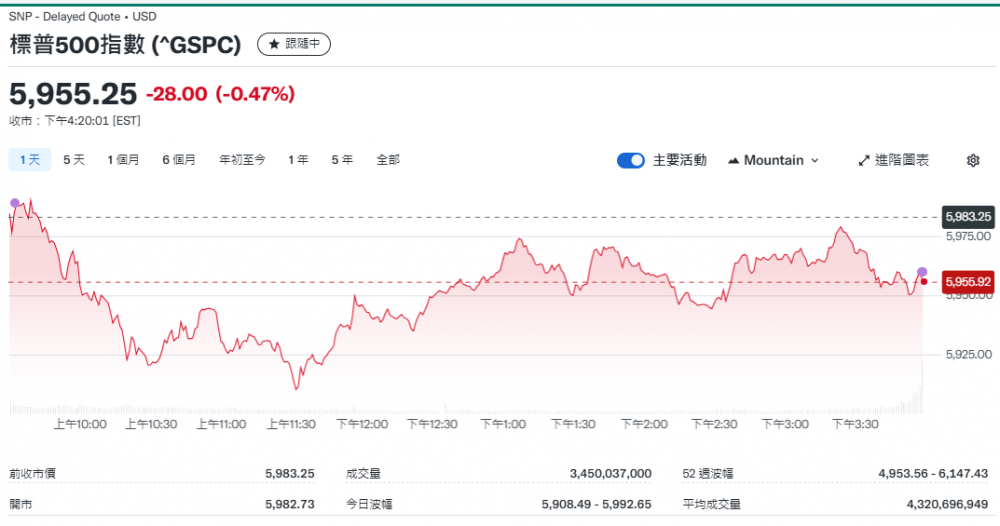Select the 1個月 range tab
The width and height of the screenshot is (1000, 526).
(124, 159)
